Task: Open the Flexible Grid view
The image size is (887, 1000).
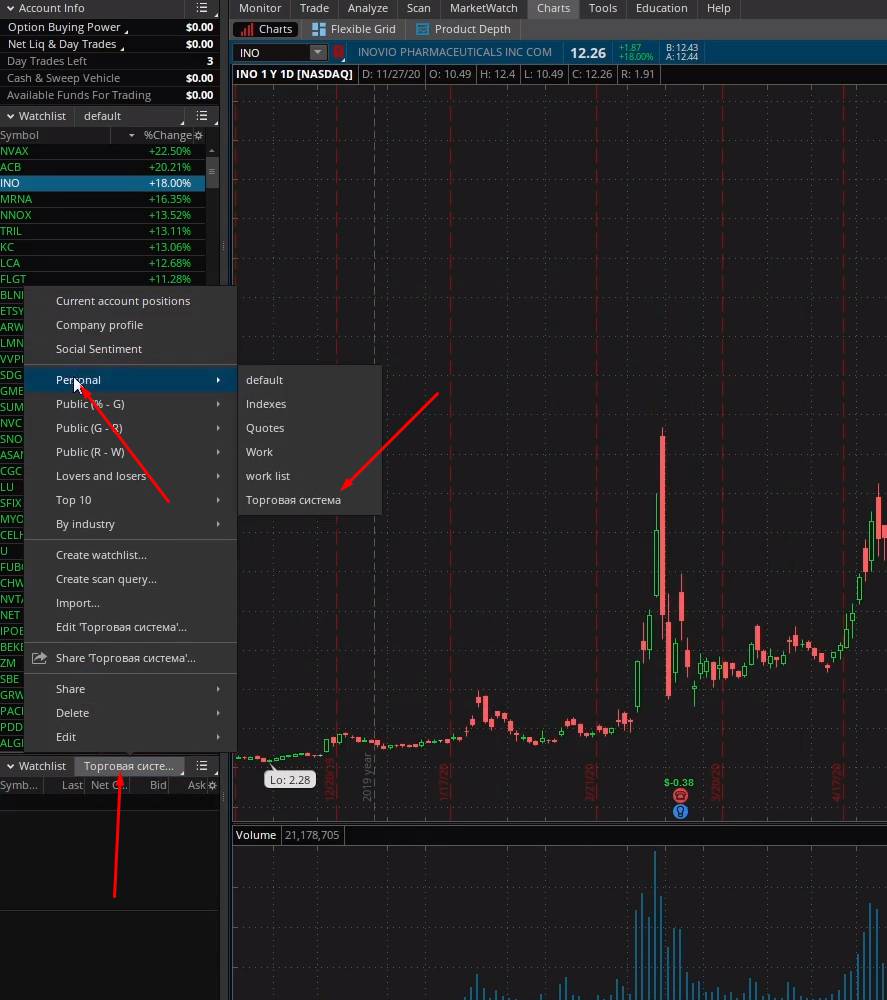Action: coord(353,30)
